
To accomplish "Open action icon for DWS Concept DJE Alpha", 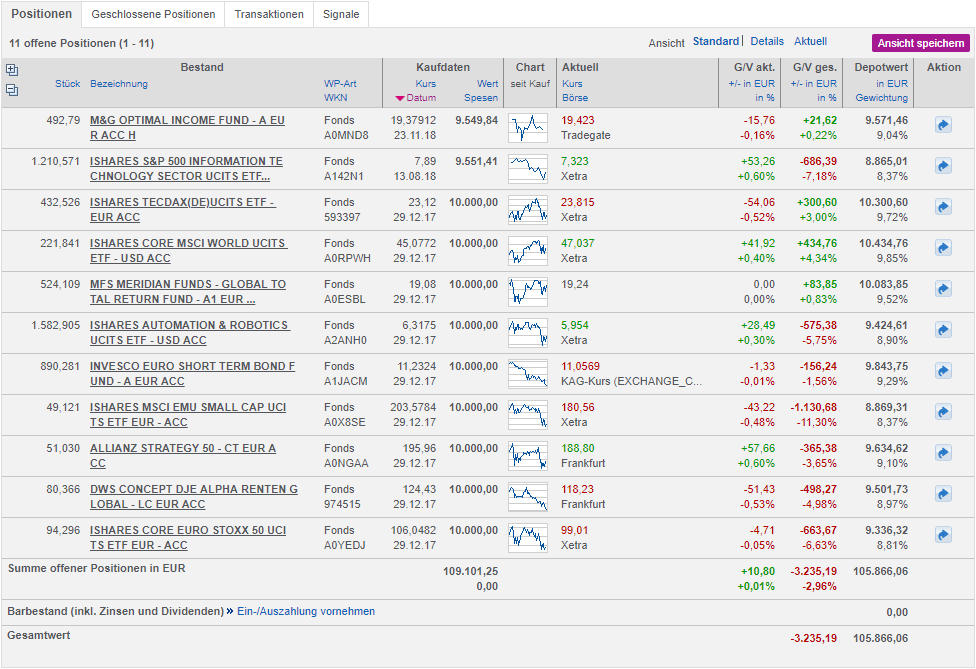I will (x=943, y=494).
